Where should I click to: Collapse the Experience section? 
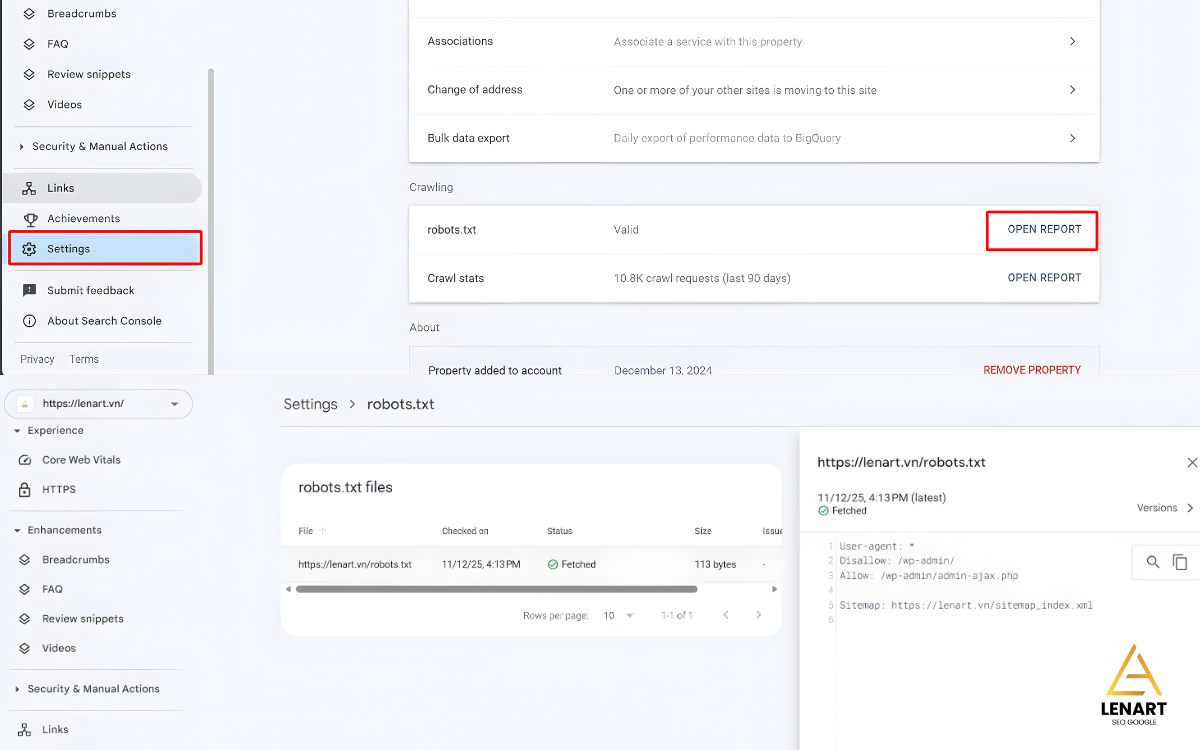click(x=17, y=431)
